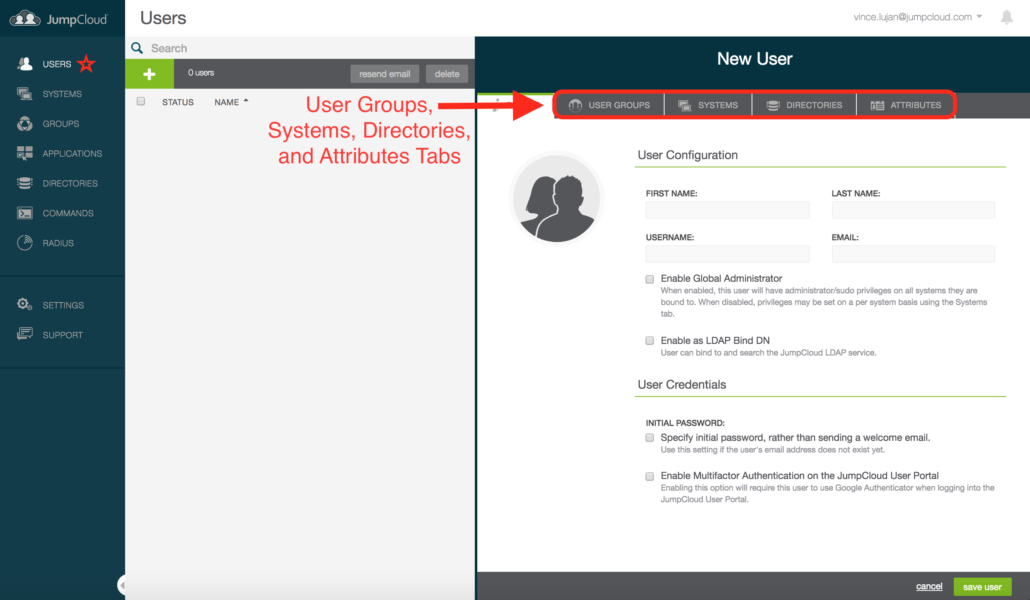This screenshot has height=600, width=1030.
Task: Click the save user button
Action: point(981,587)
